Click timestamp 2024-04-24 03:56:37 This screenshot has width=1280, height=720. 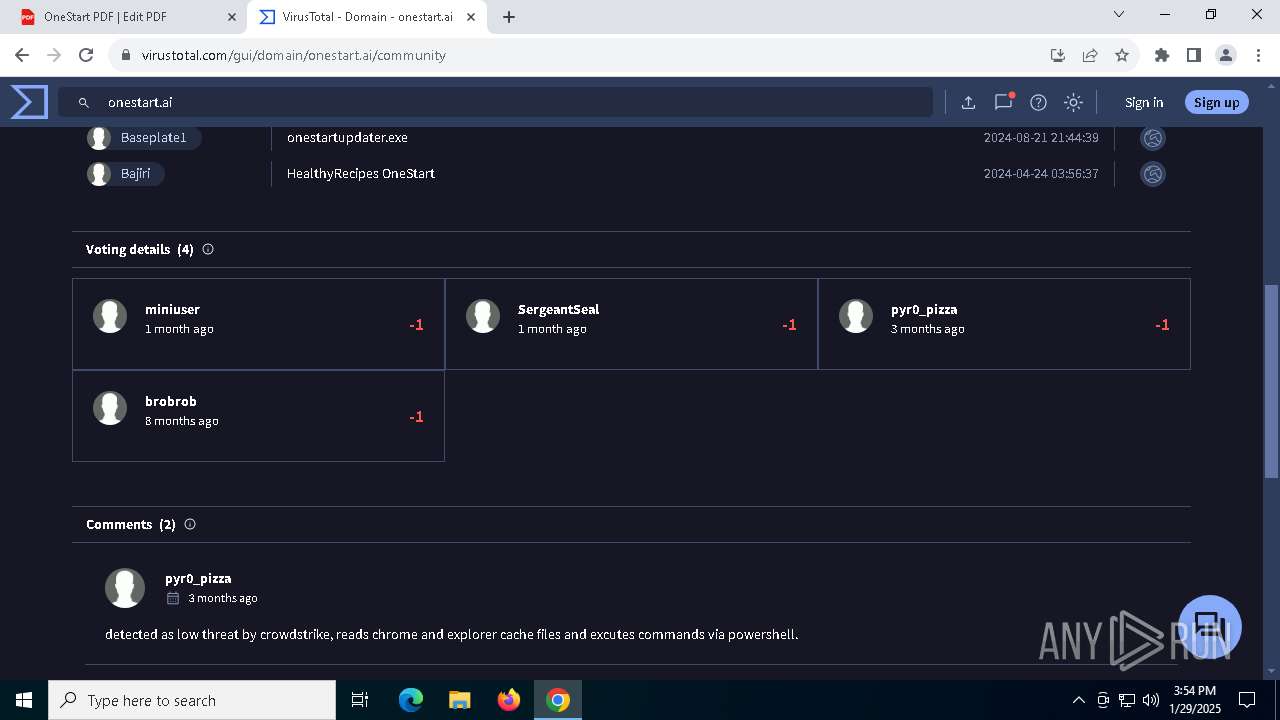coord(1041,174)
